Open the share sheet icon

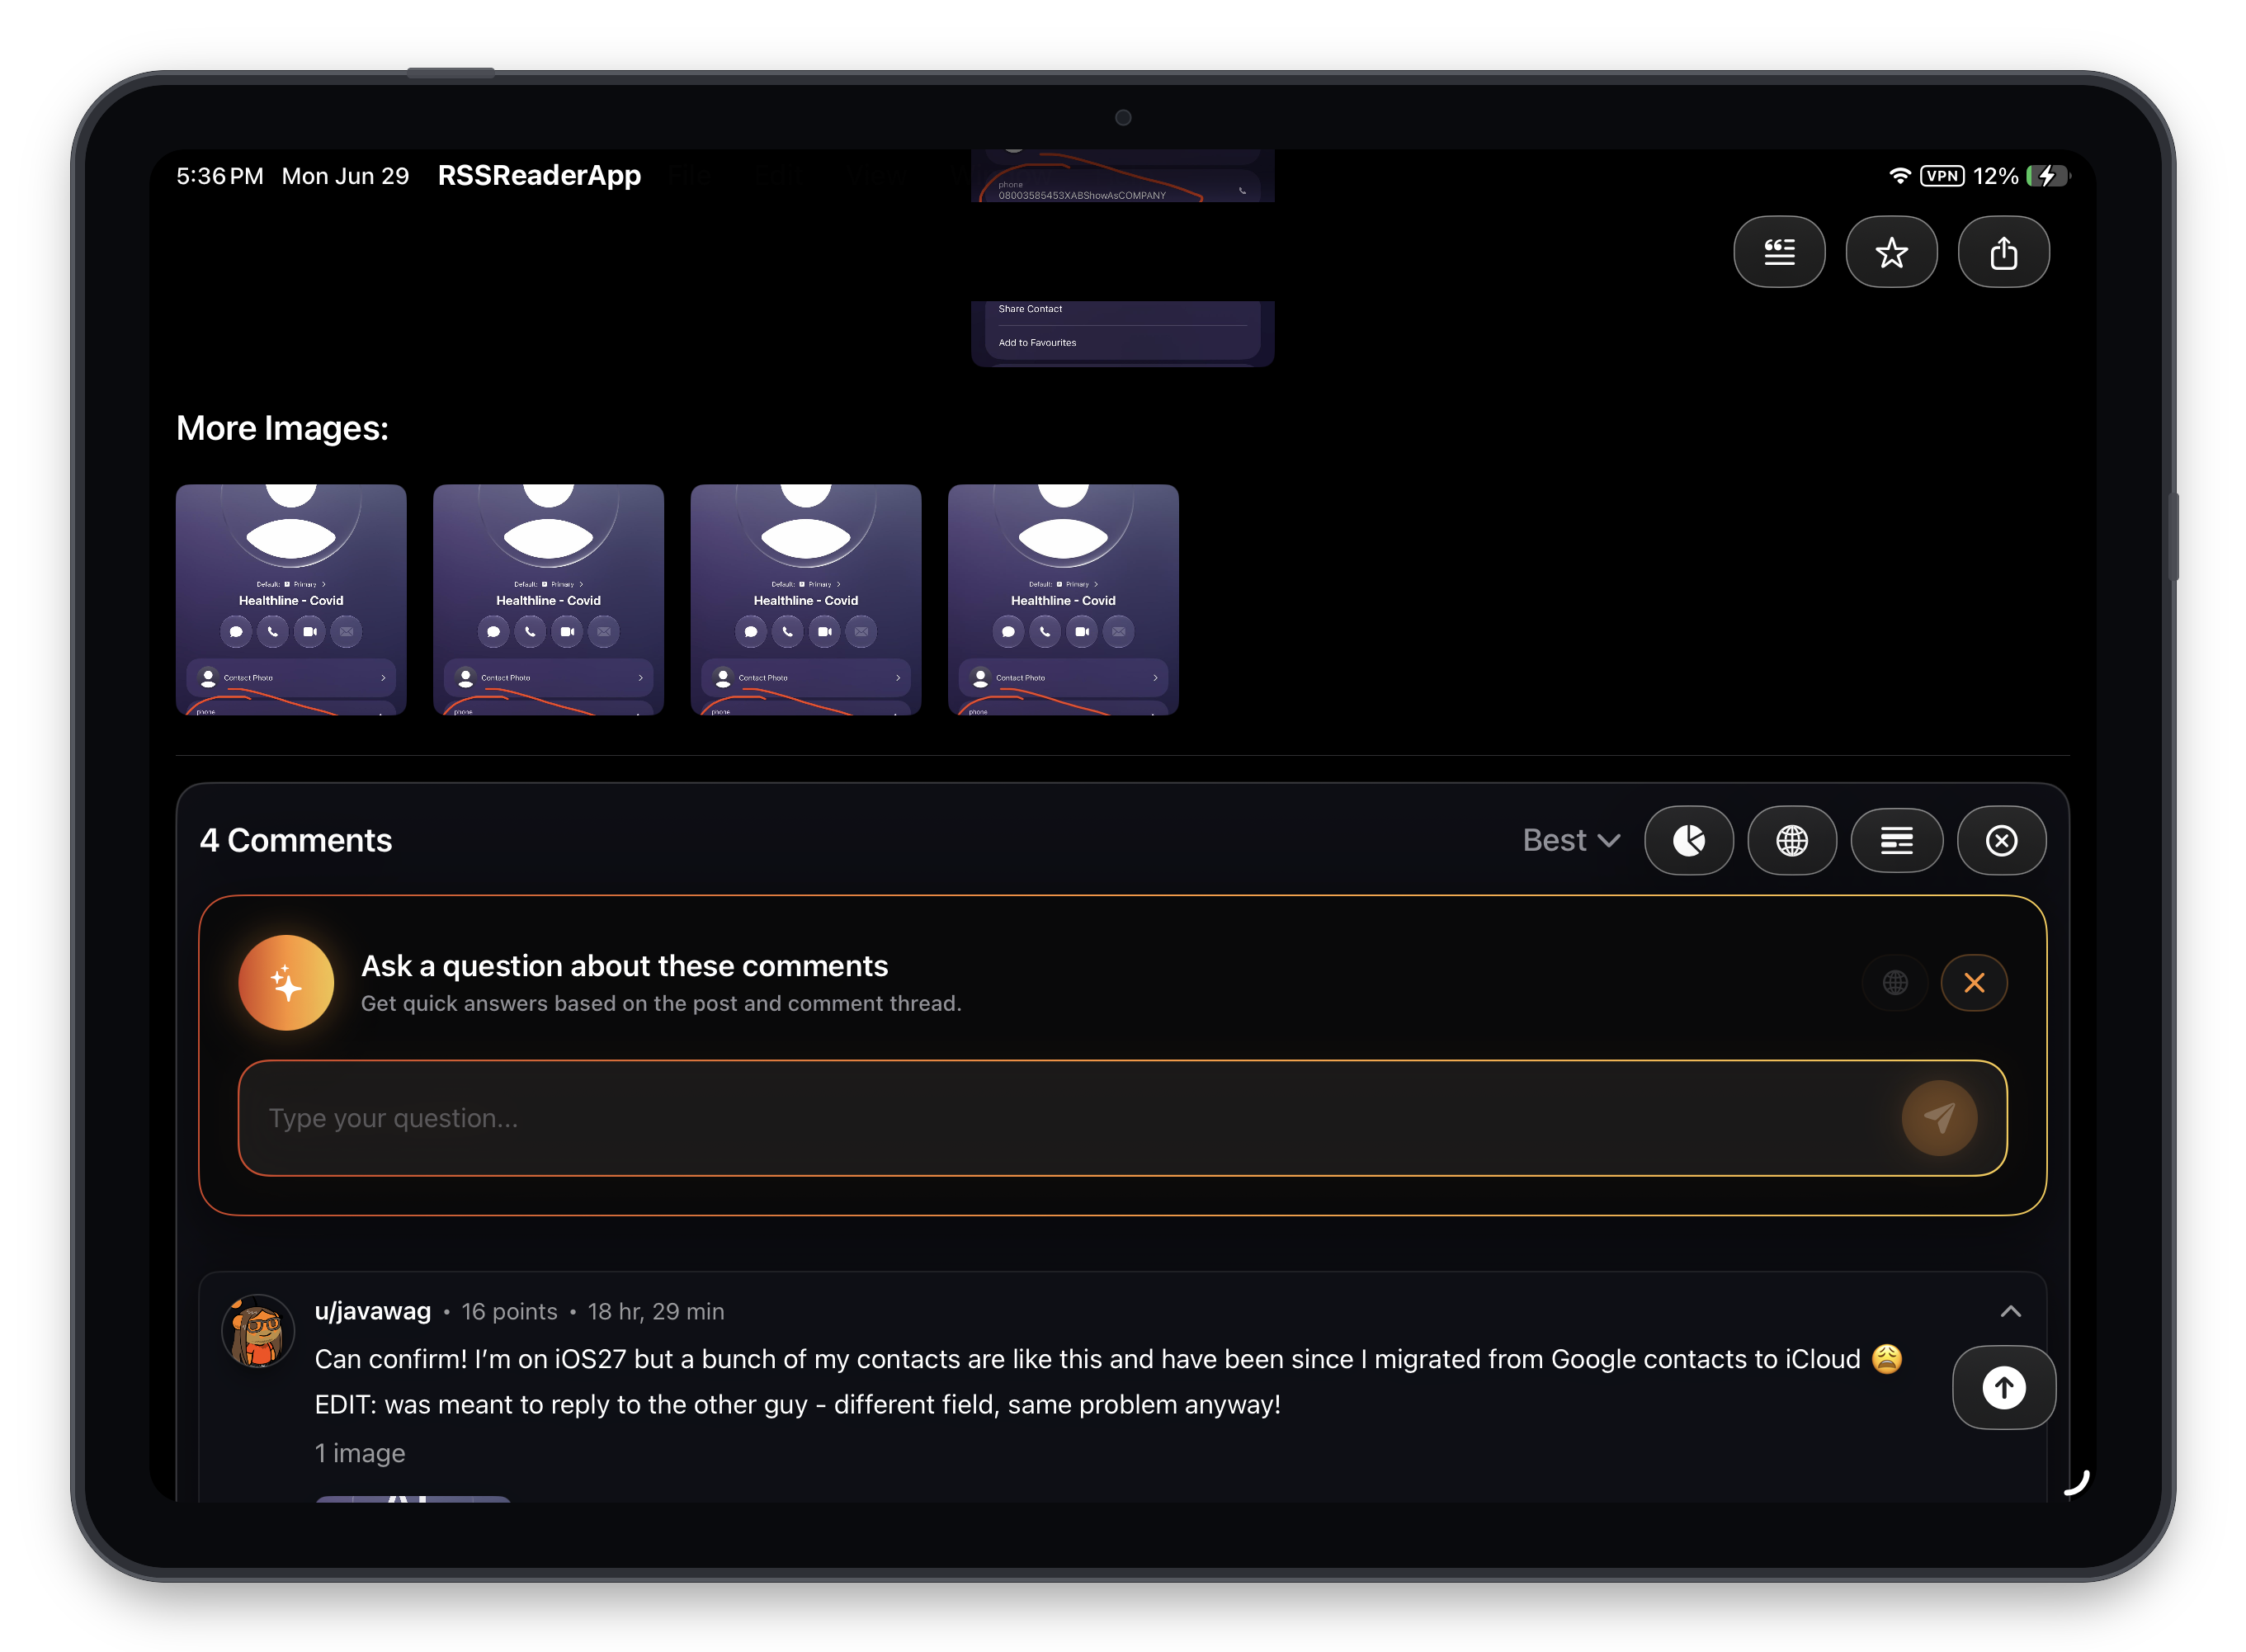tap(2002, 252)
